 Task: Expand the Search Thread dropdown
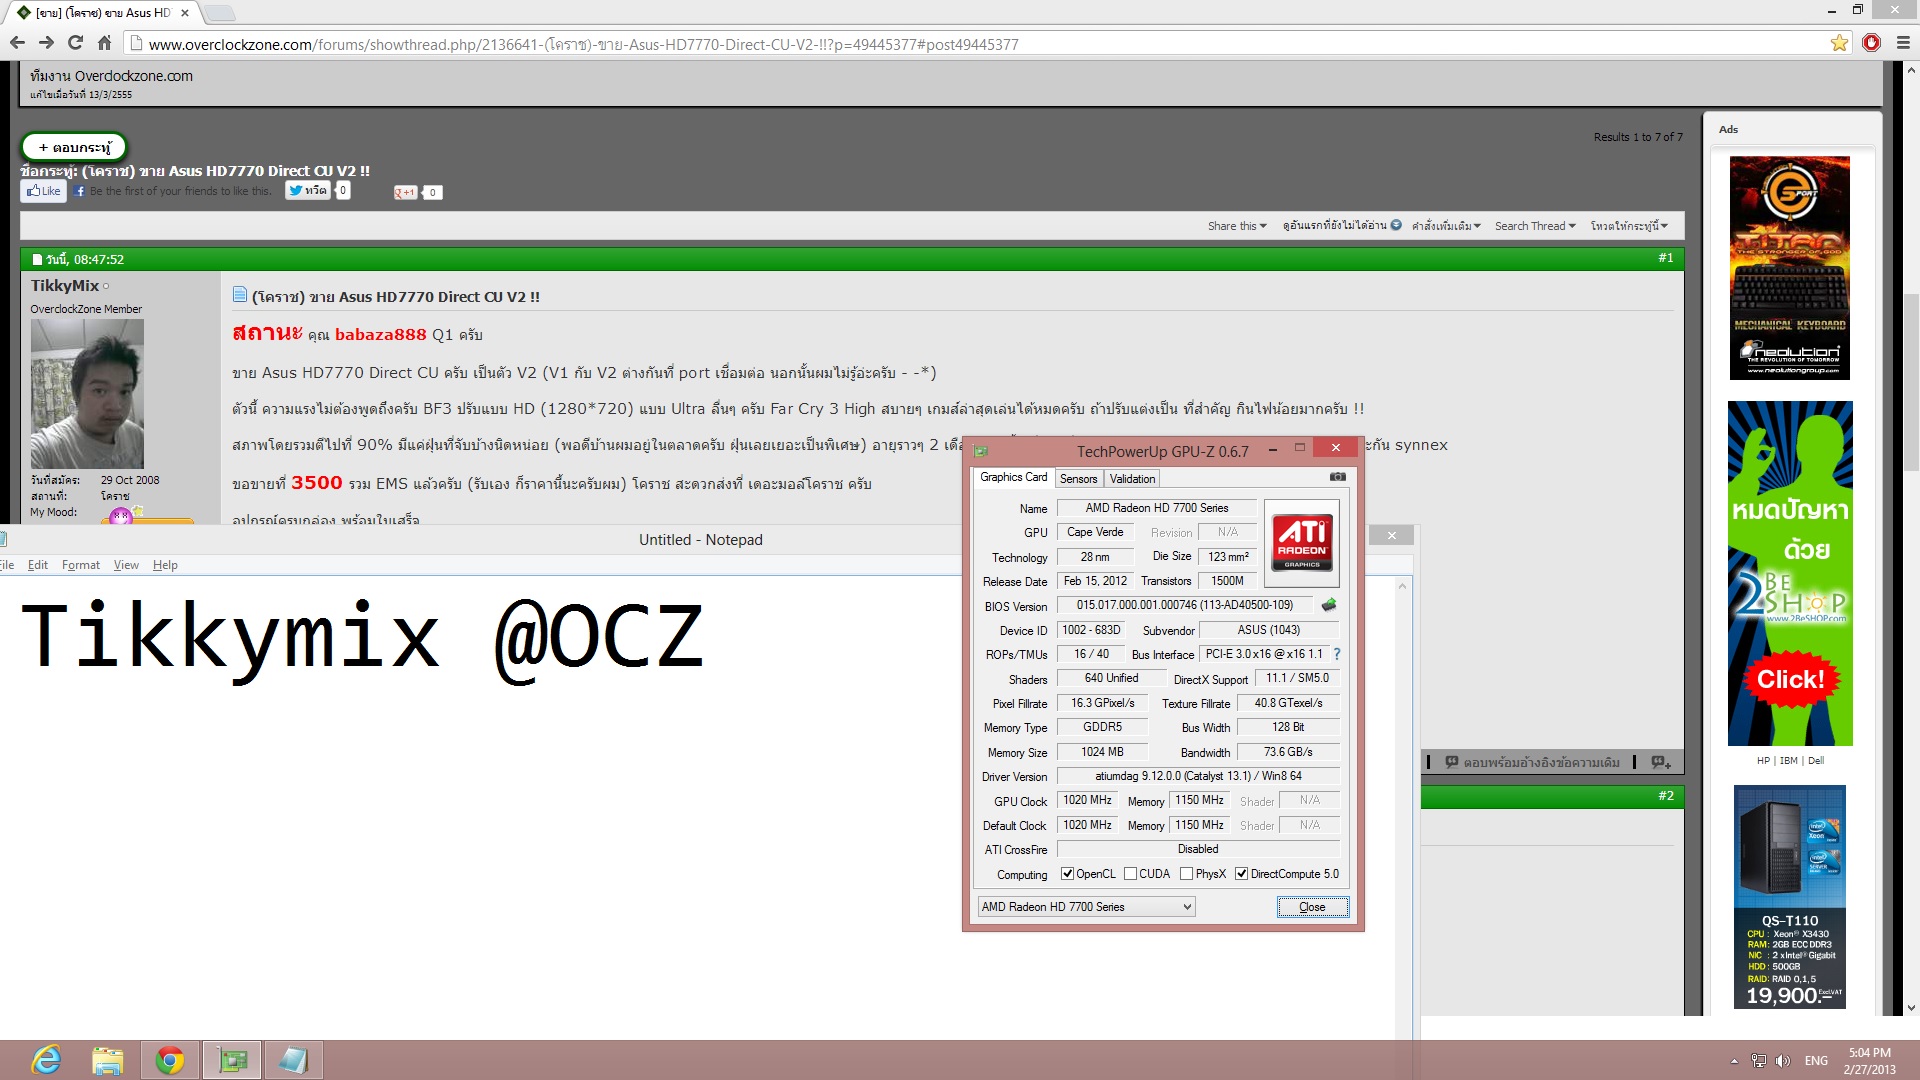click(x=1534, y=226)
